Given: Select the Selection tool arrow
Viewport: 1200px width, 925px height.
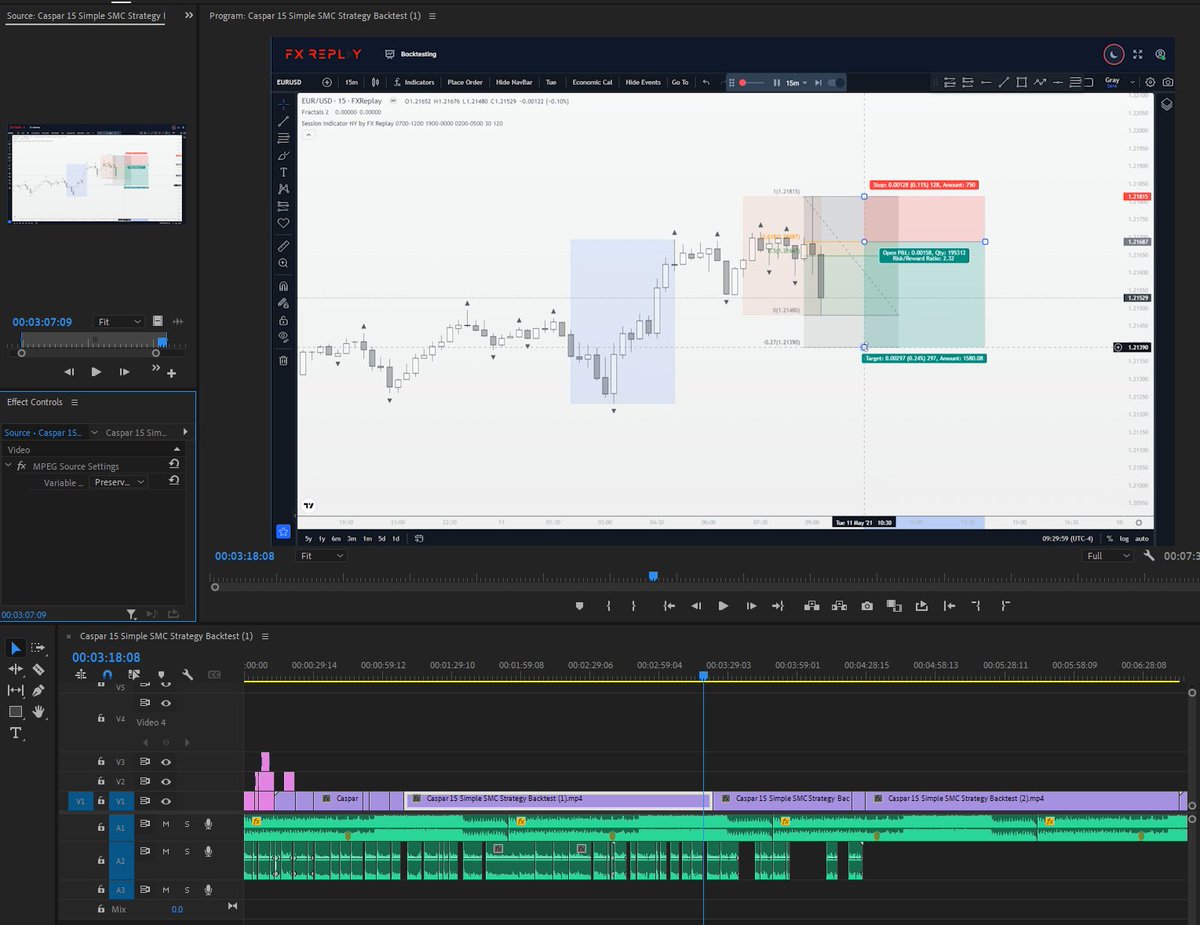Looking at the screenshot, I should click(x=15, y=648).
